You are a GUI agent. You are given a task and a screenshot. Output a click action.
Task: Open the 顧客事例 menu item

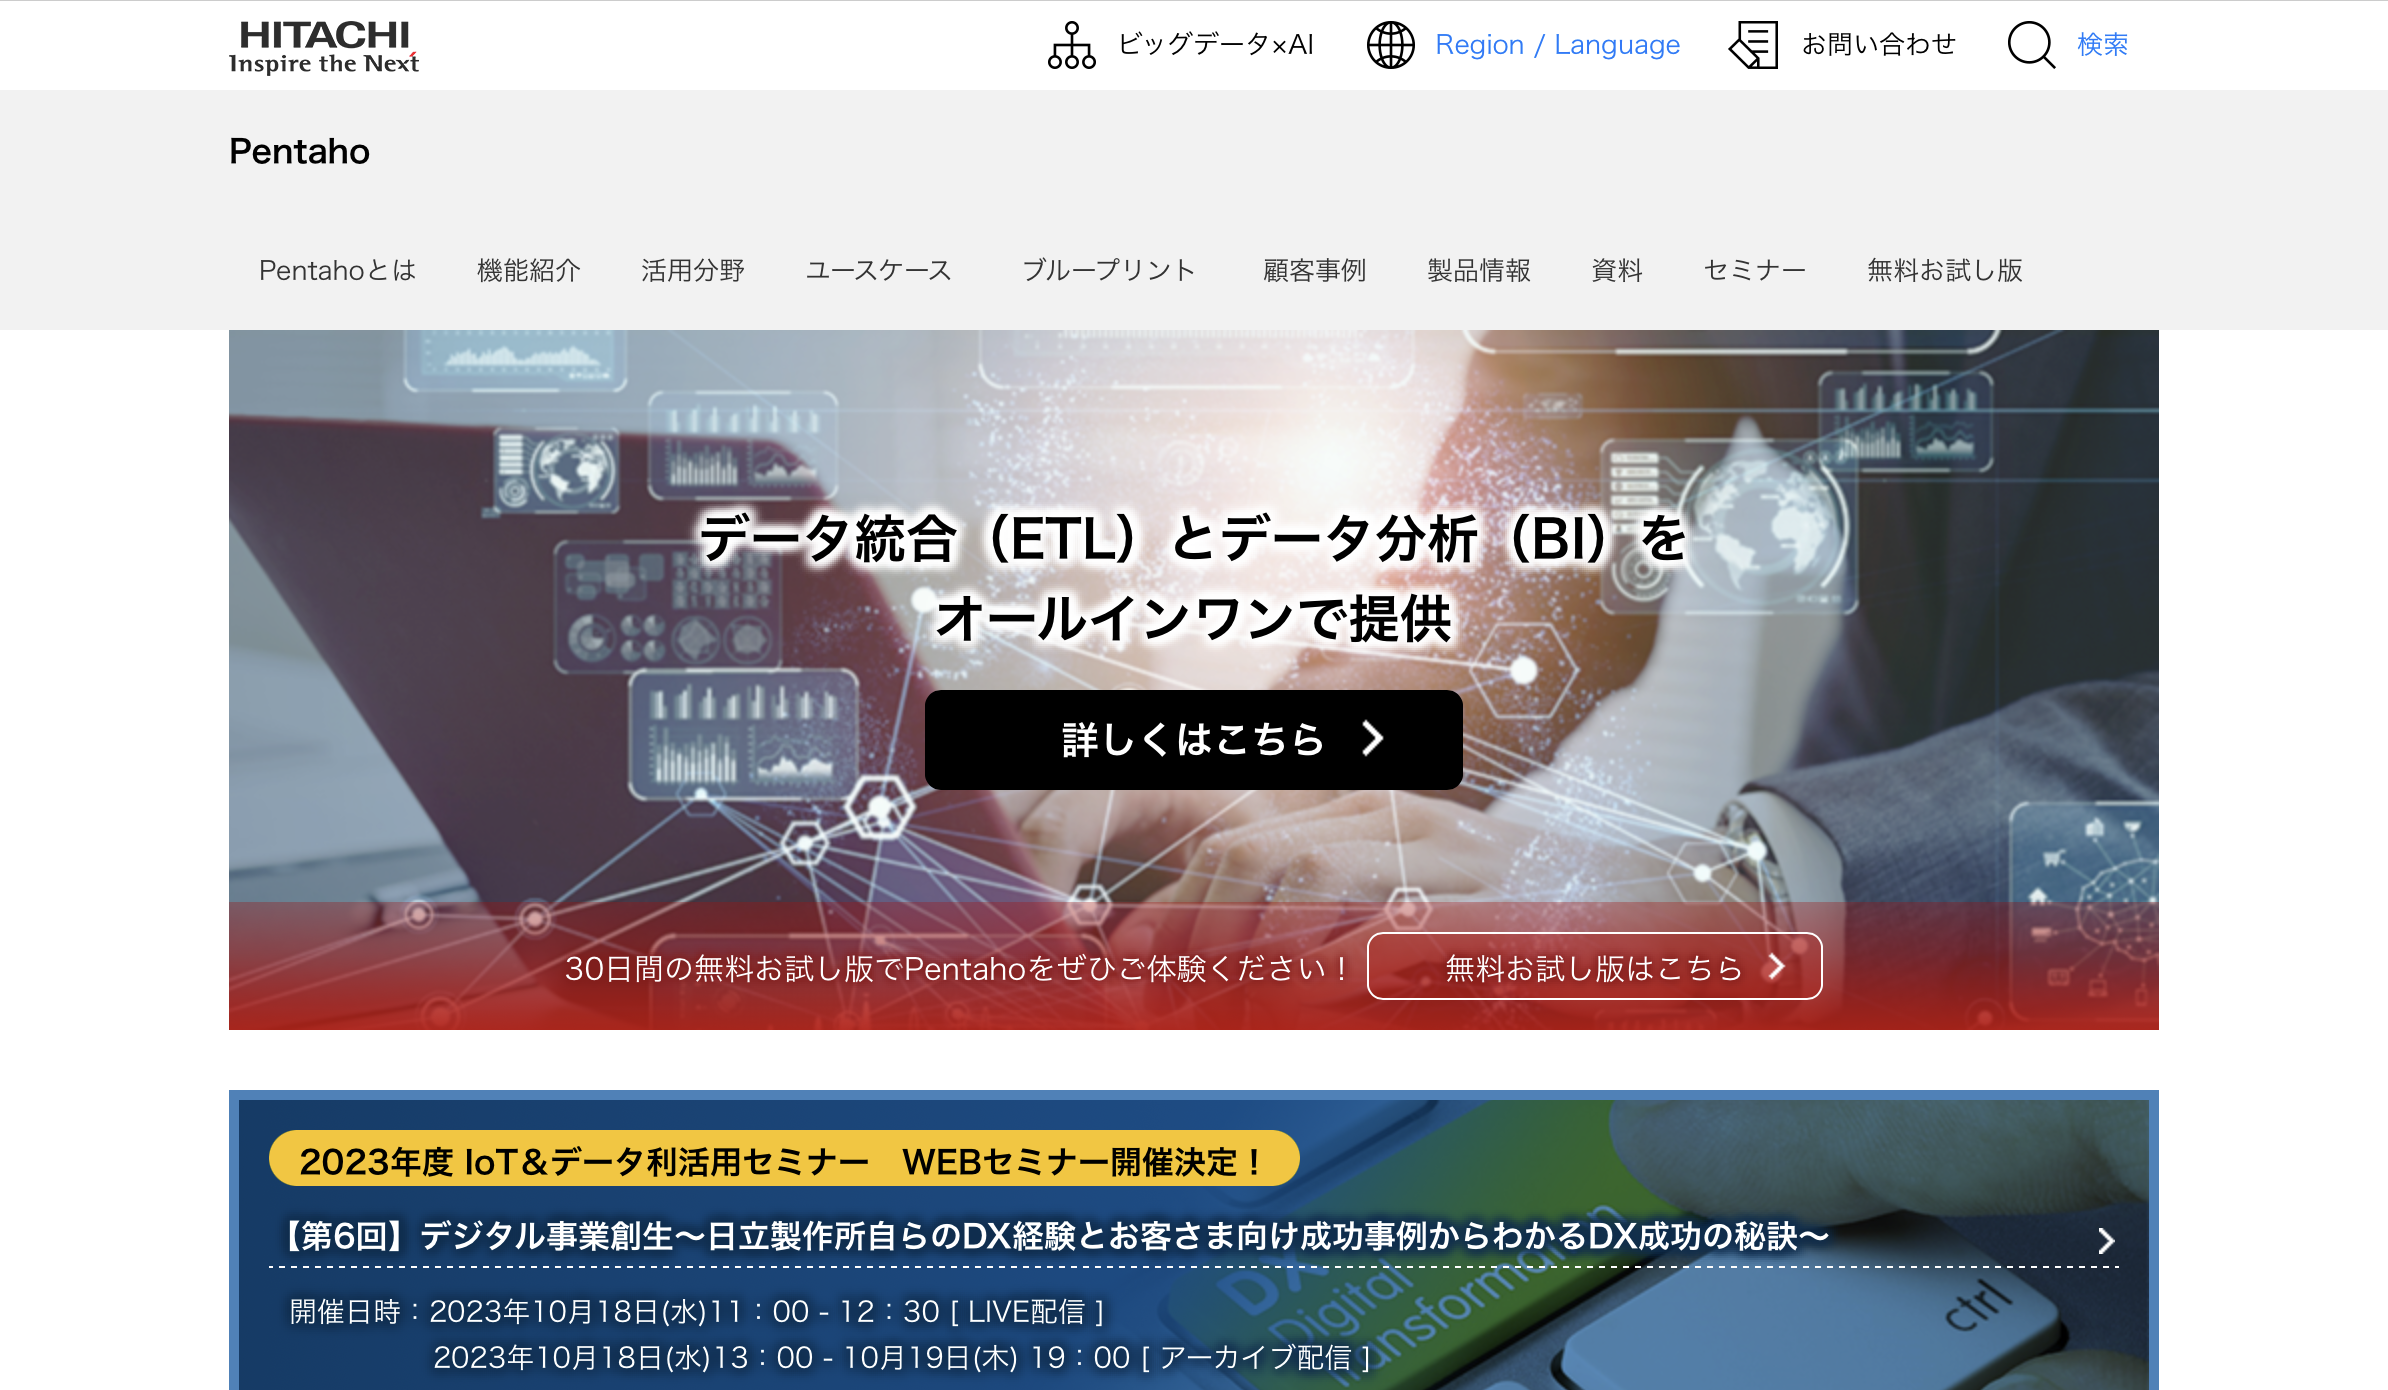[x=1314, y=270]
